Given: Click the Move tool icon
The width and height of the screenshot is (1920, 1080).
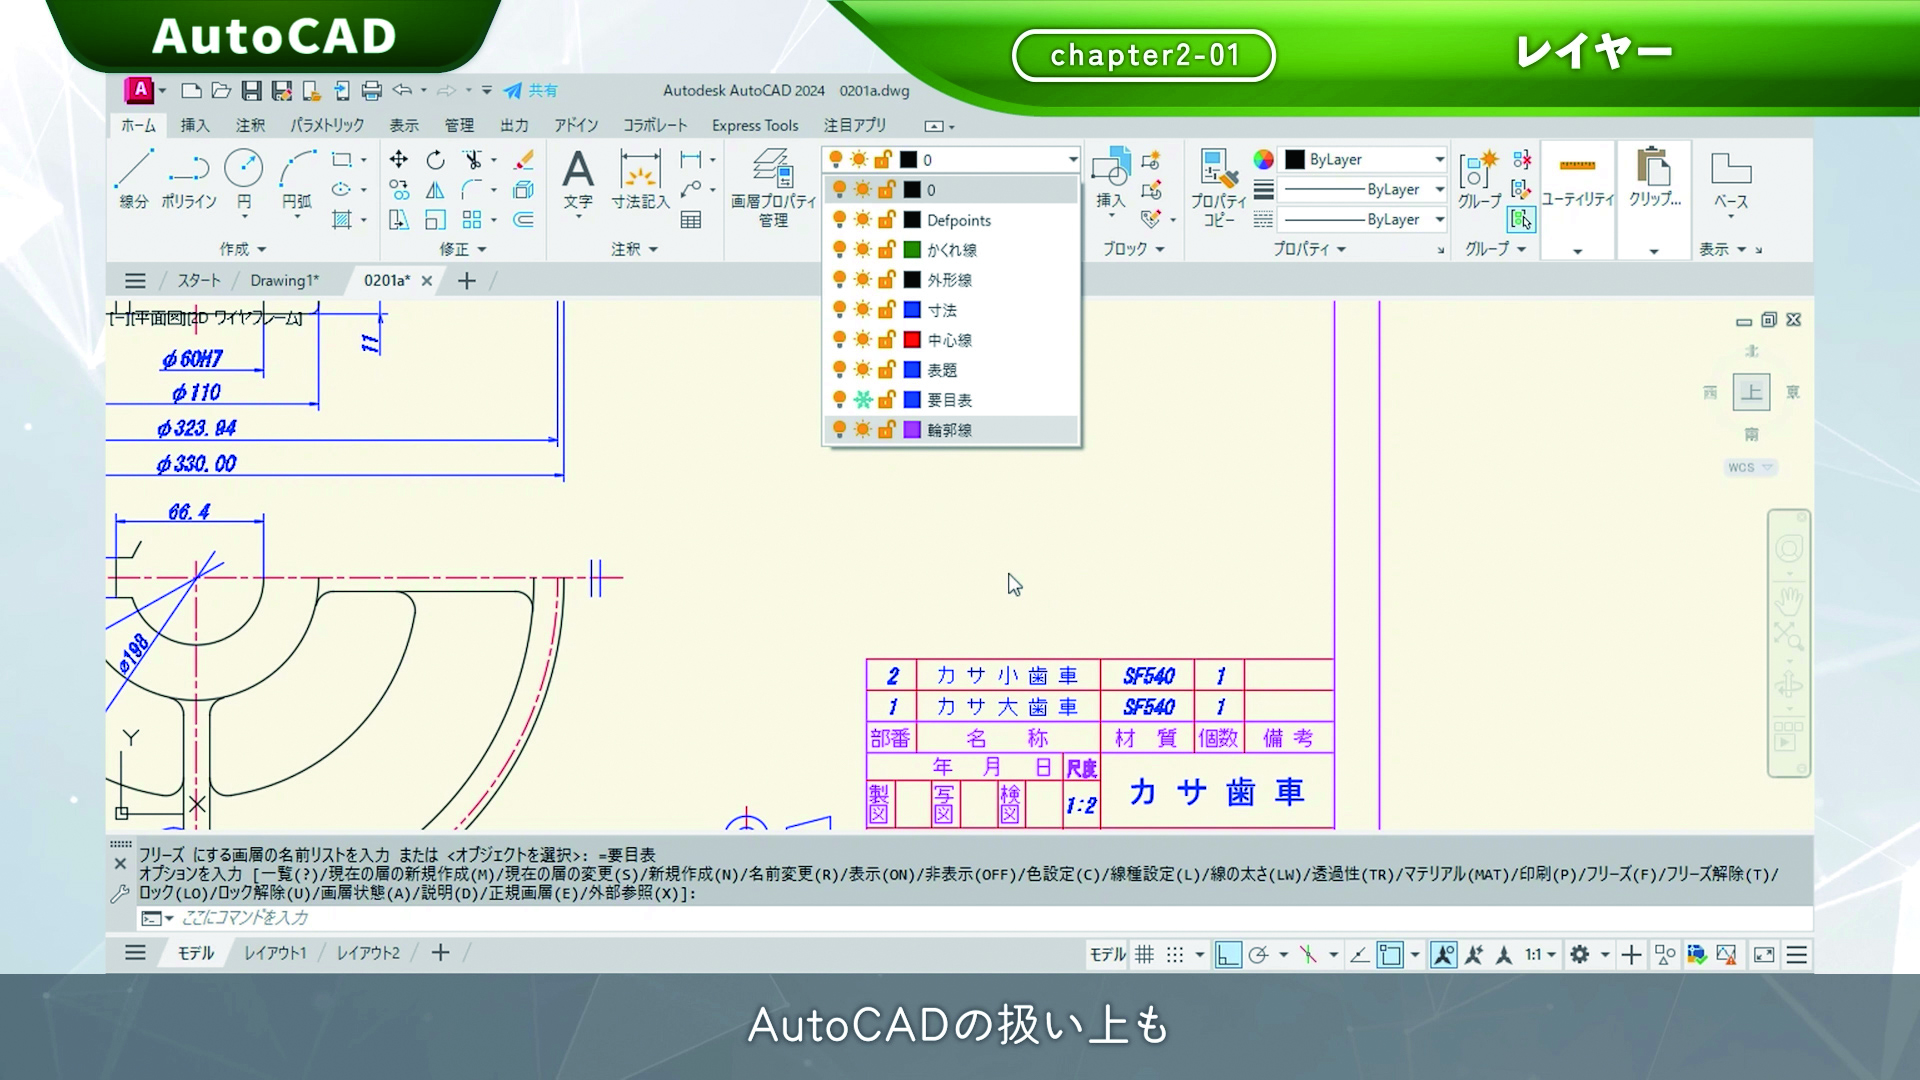Looking at the screenshot, I should tap(398, 160).
